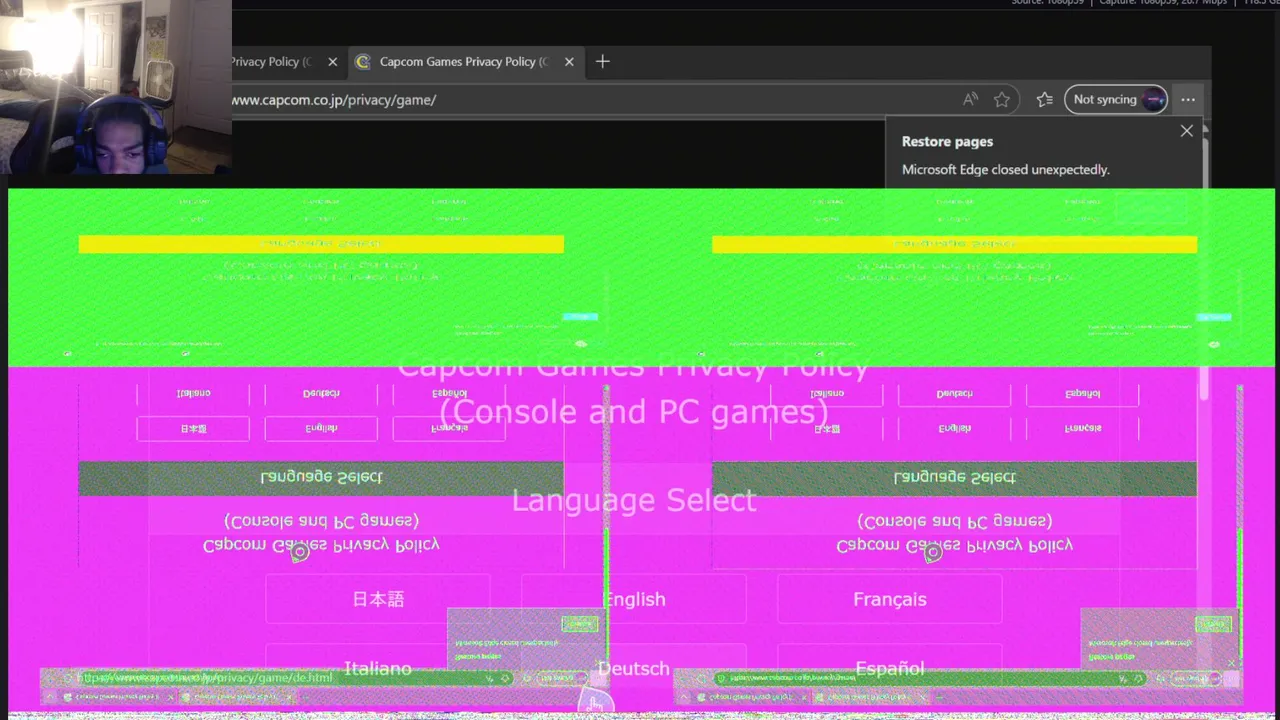Close the first Privacy Policy tab

pyautogui.click(x=333, y=62)
